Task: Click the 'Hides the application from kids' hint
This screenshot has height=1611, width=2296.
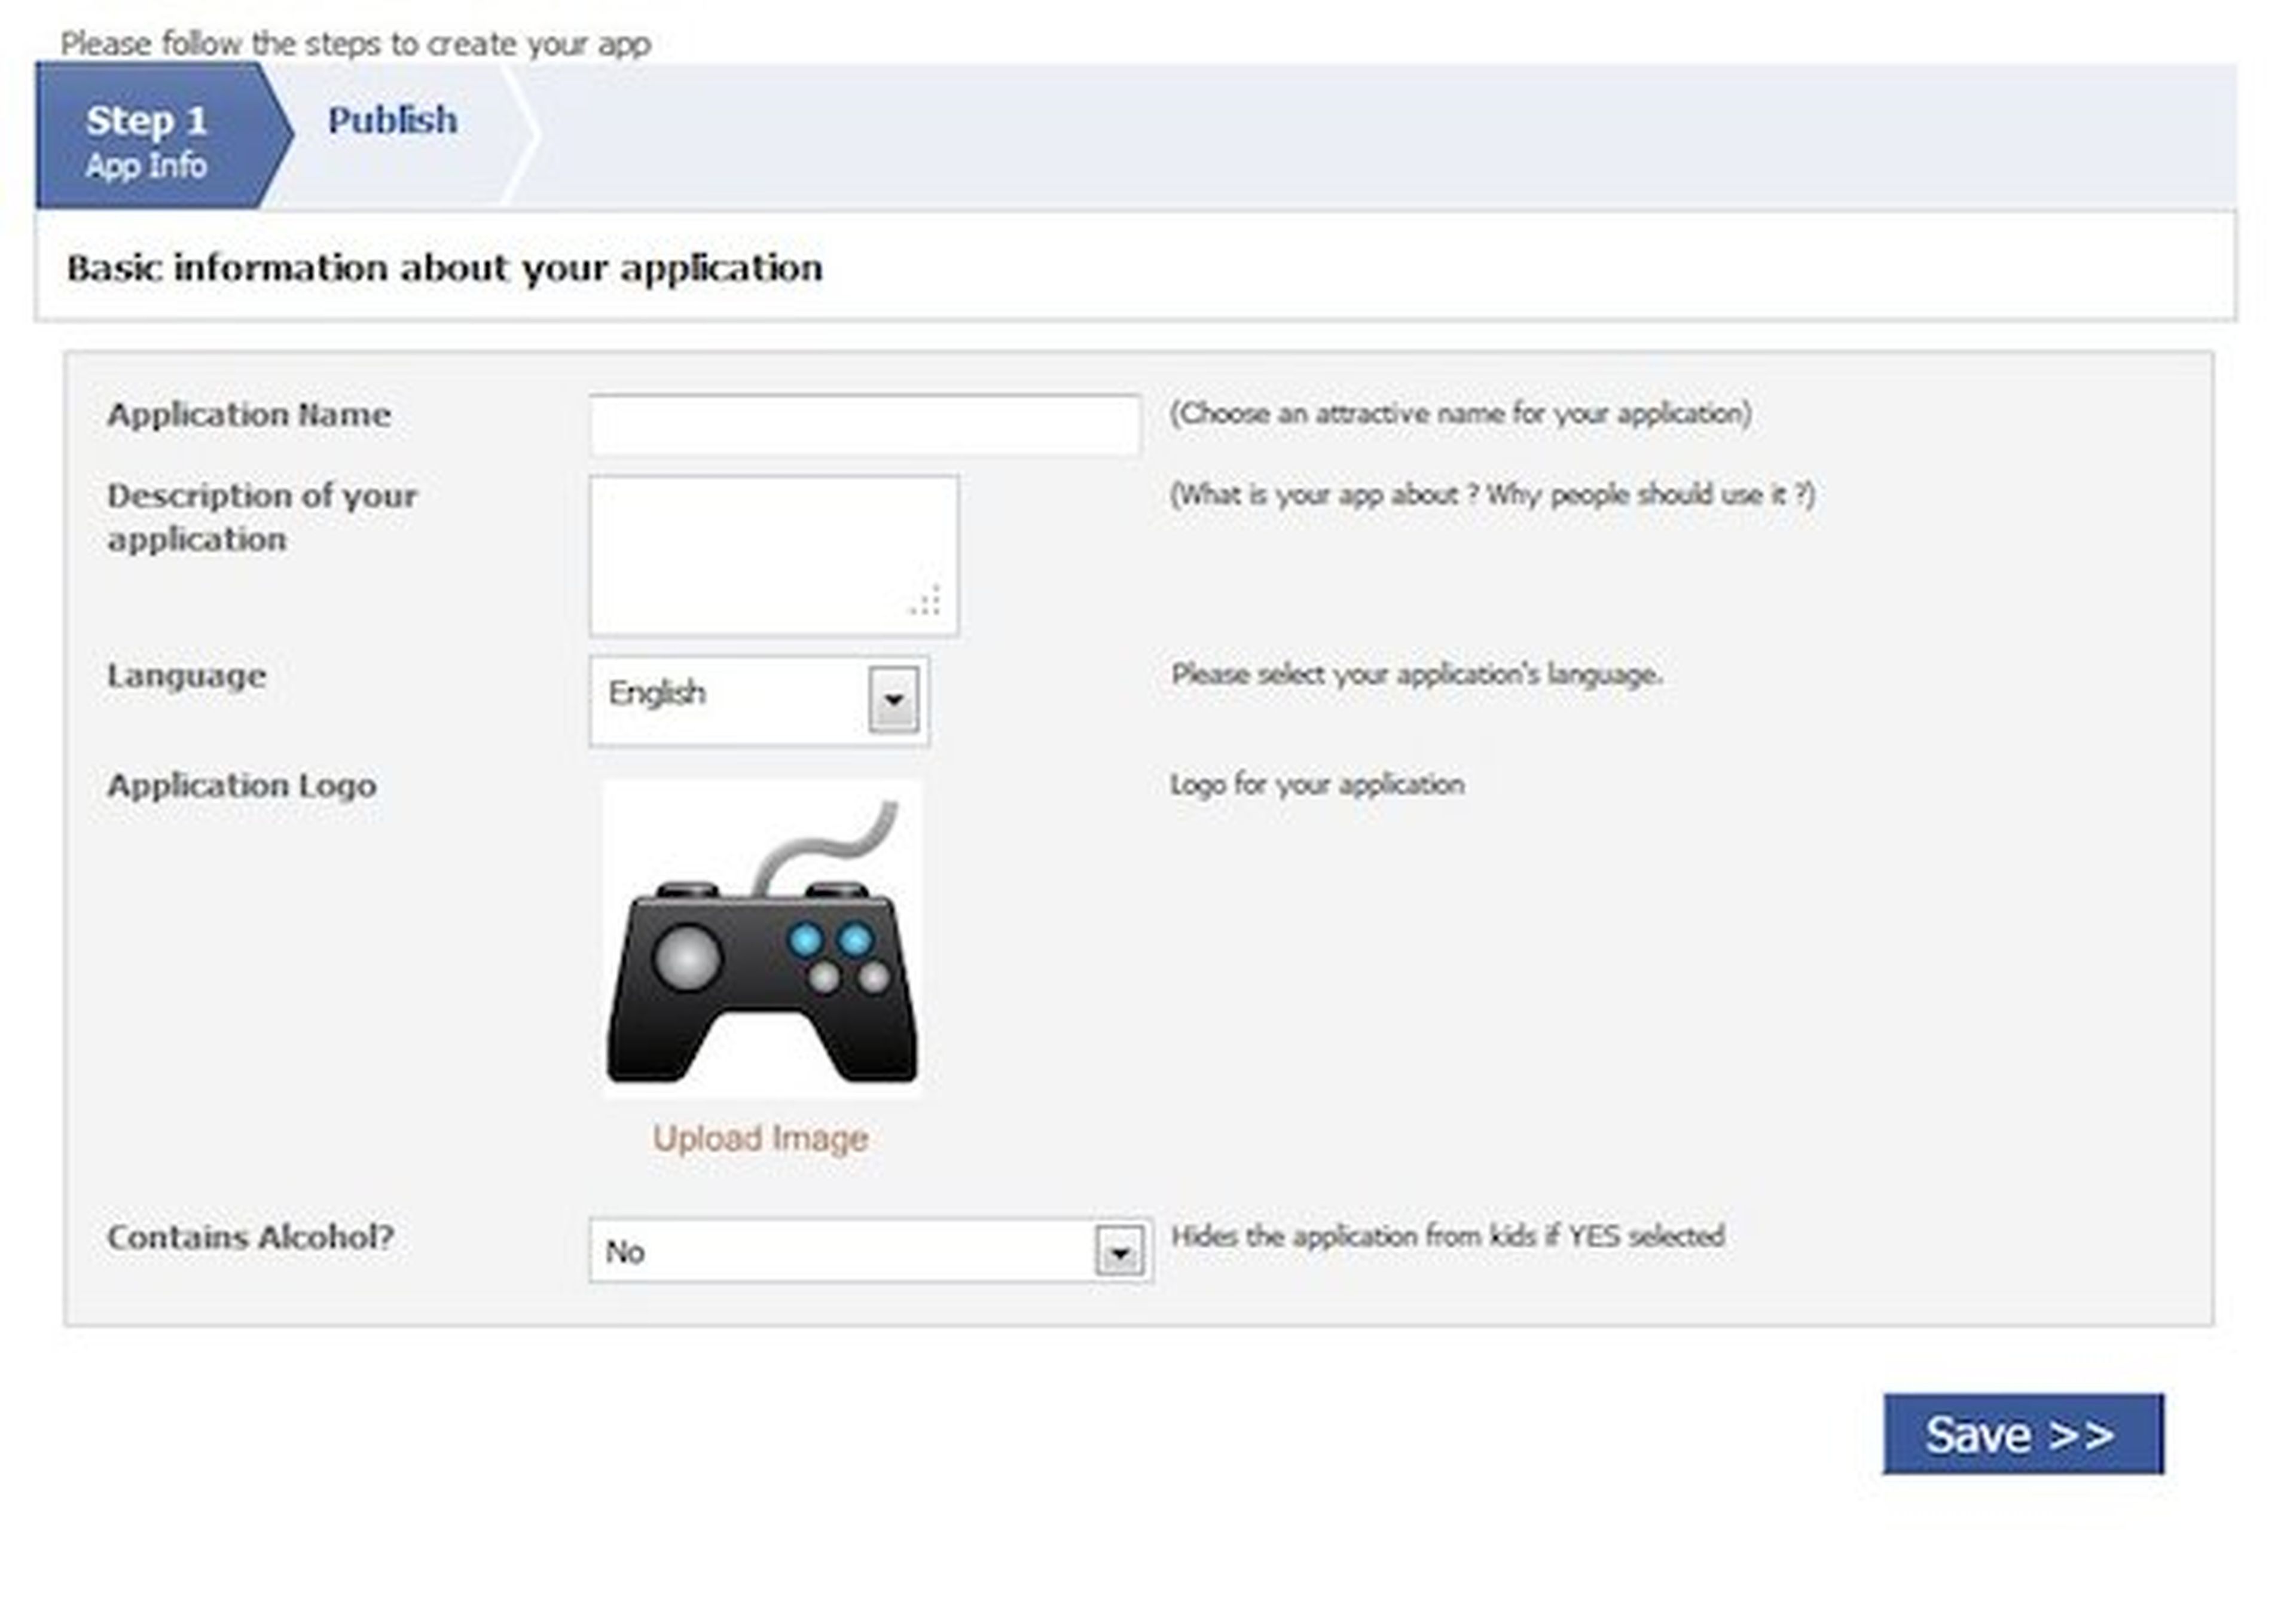Action: [x=1447, y=1236]
